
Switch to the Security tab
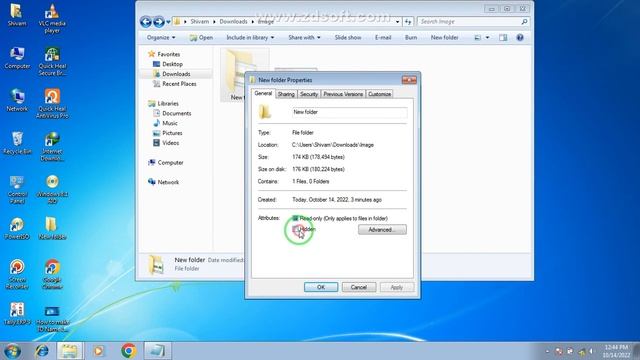tap(309, 94)
